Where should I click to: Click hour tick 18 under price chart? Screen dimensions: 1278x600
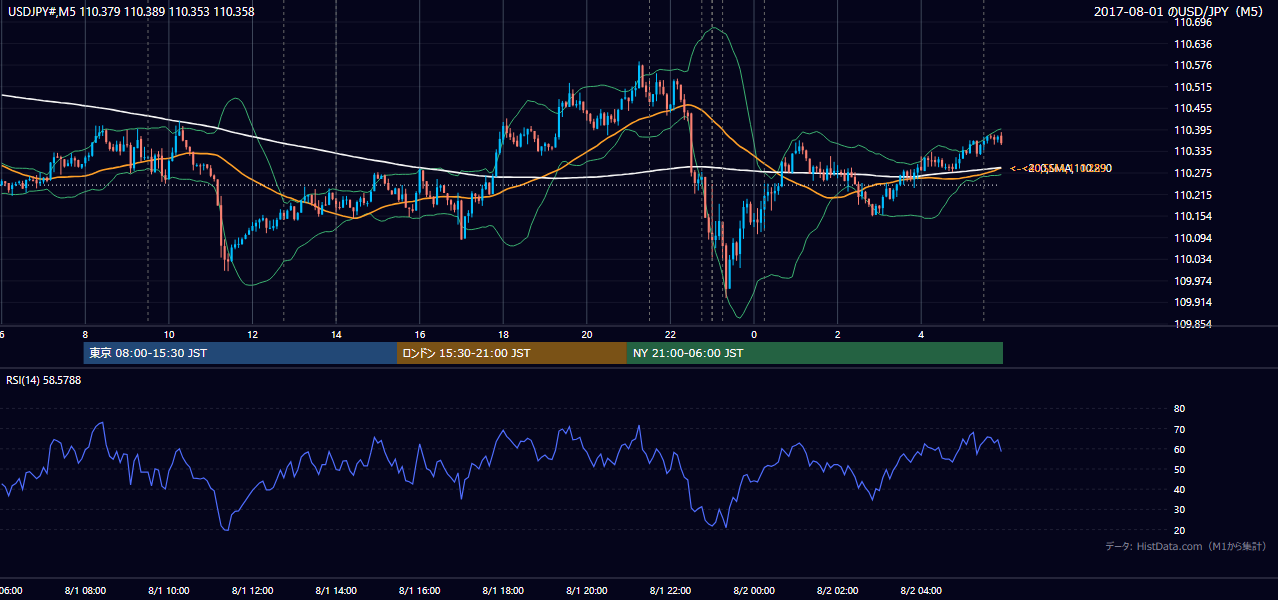click(503, 335)
